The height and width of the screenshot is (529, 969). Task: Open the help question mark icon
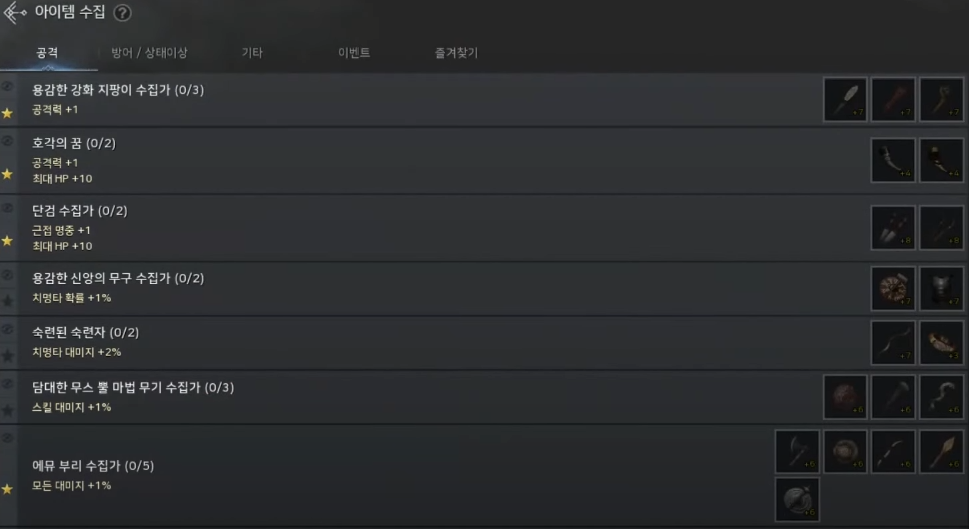(123, 13)
